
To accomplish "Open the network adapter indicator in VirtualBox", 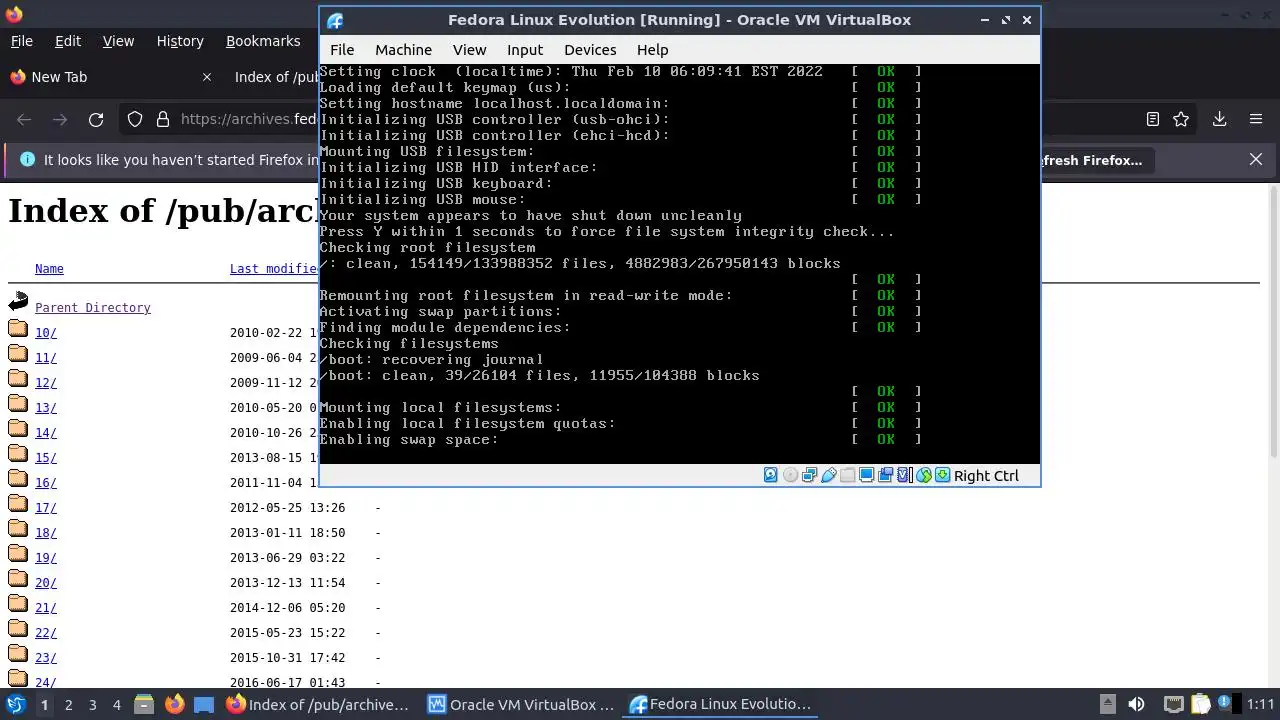I will tap(809, 475).
